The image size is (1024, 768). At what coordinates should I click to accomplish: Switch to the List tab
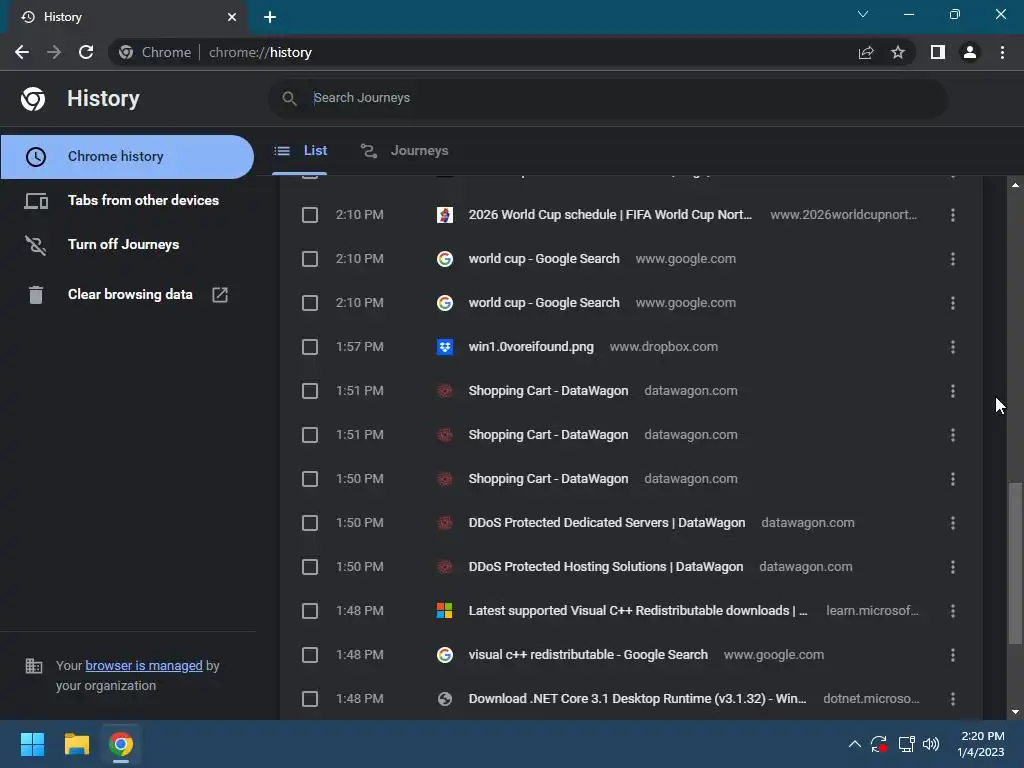300,151
